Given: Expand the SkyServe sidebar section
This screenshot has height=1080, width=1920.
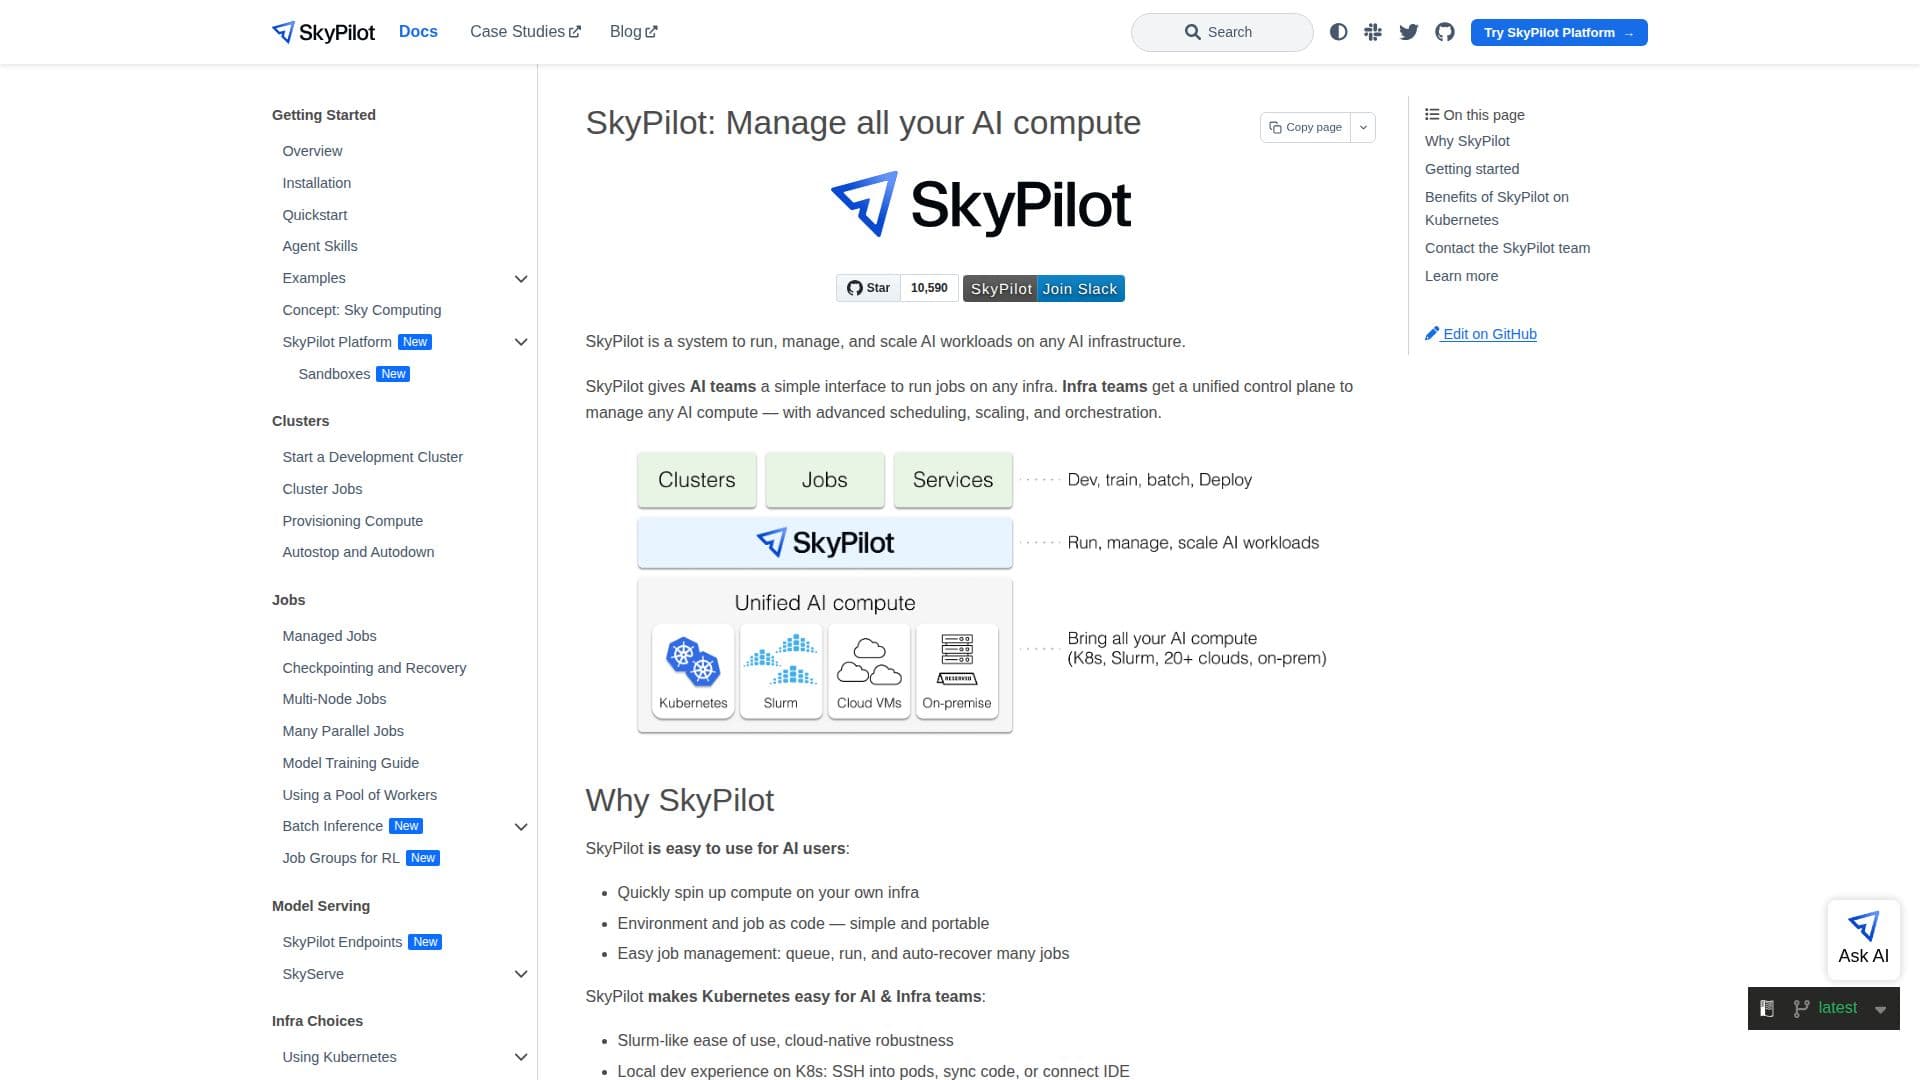Looking at the screenshot, I should point(521,974).
